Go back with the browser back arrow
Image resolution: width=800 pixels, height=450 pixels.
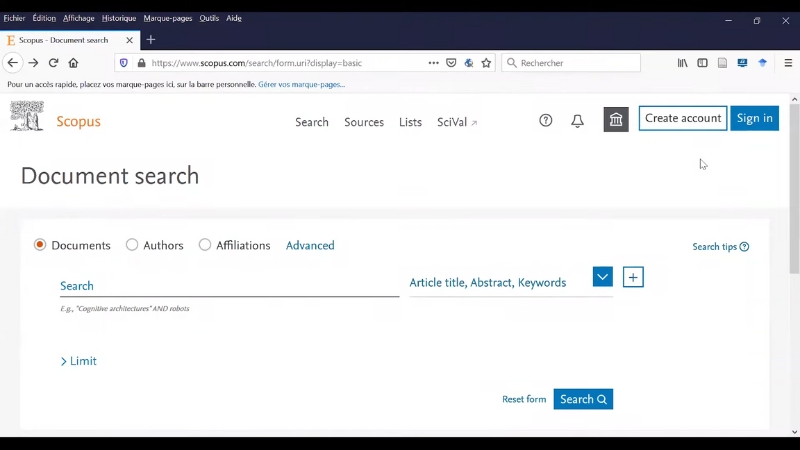pyautogui.click(x=13, y=63)
